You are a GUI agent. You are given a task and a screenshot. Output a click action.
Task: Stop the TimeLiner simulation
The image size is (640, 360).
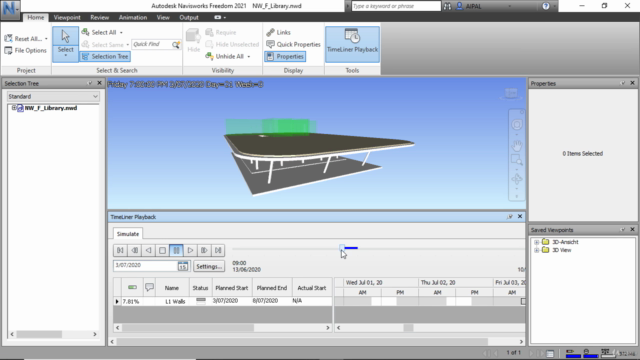coord(162,250)
